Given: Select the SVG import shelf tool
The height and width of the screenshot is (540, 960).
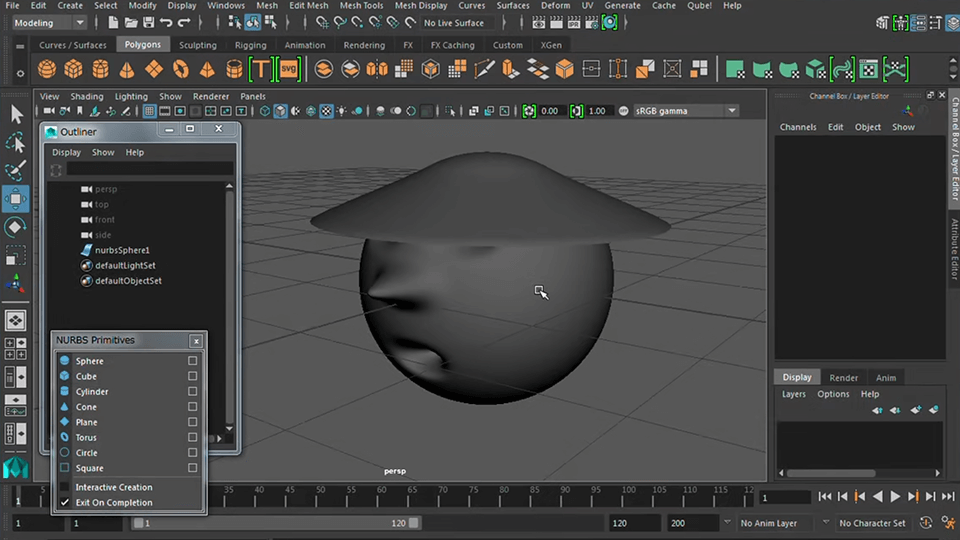Looking at the screenshot, I should click(x=289, y=69).
